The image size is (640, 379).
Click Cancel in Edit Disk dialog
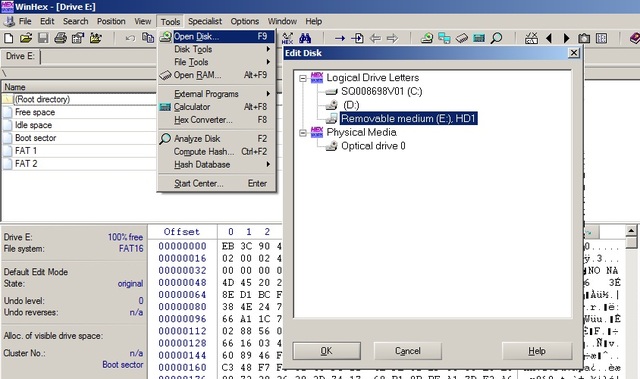[407, 351]
